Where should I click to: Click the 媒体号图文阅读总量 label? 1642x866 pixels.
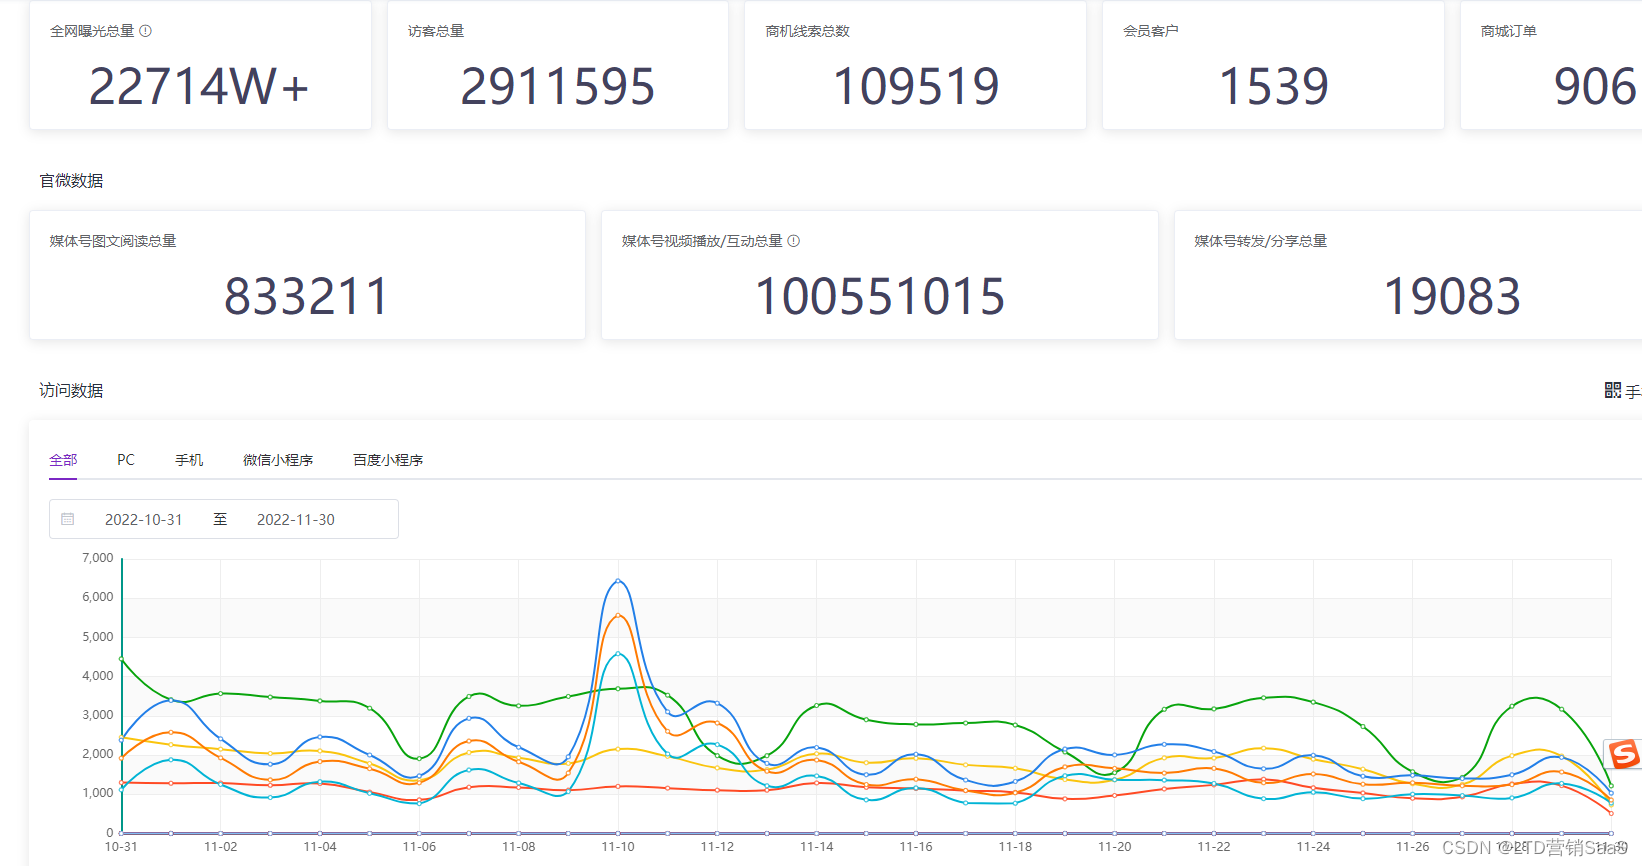point(113,241)
